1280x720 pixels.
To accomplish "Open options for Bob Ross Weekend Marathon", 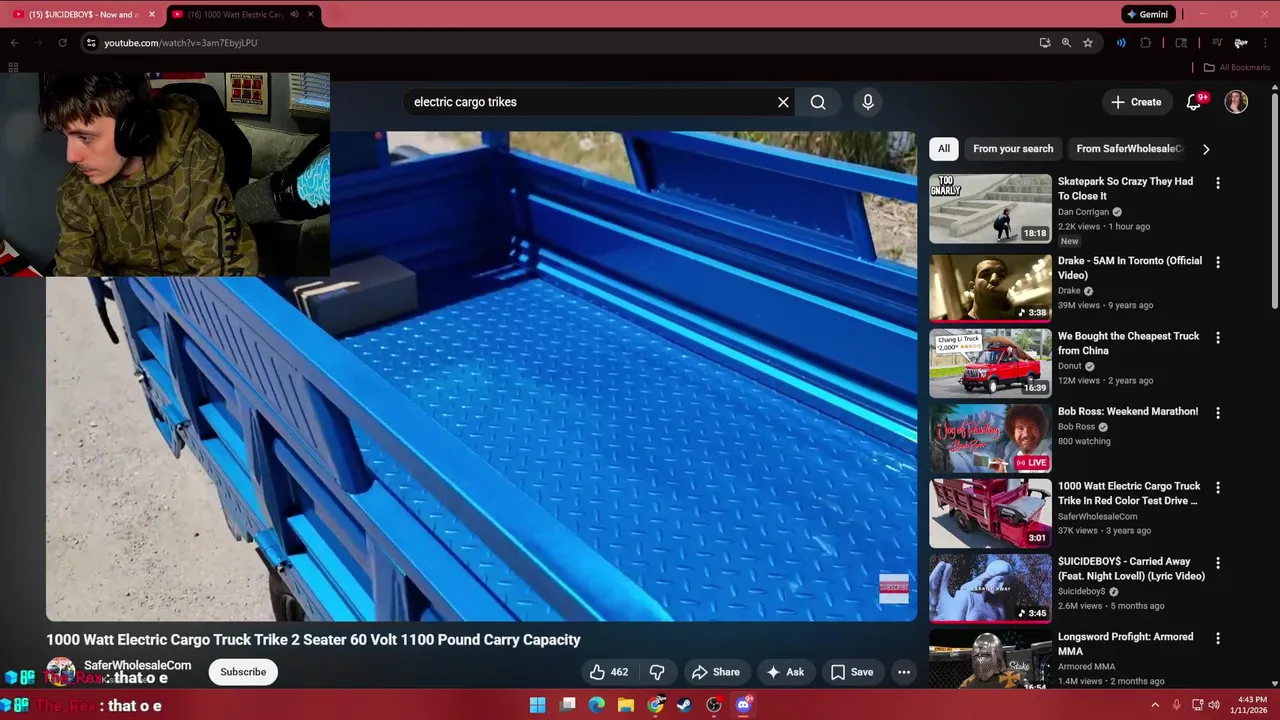I will pos(1218,413).
